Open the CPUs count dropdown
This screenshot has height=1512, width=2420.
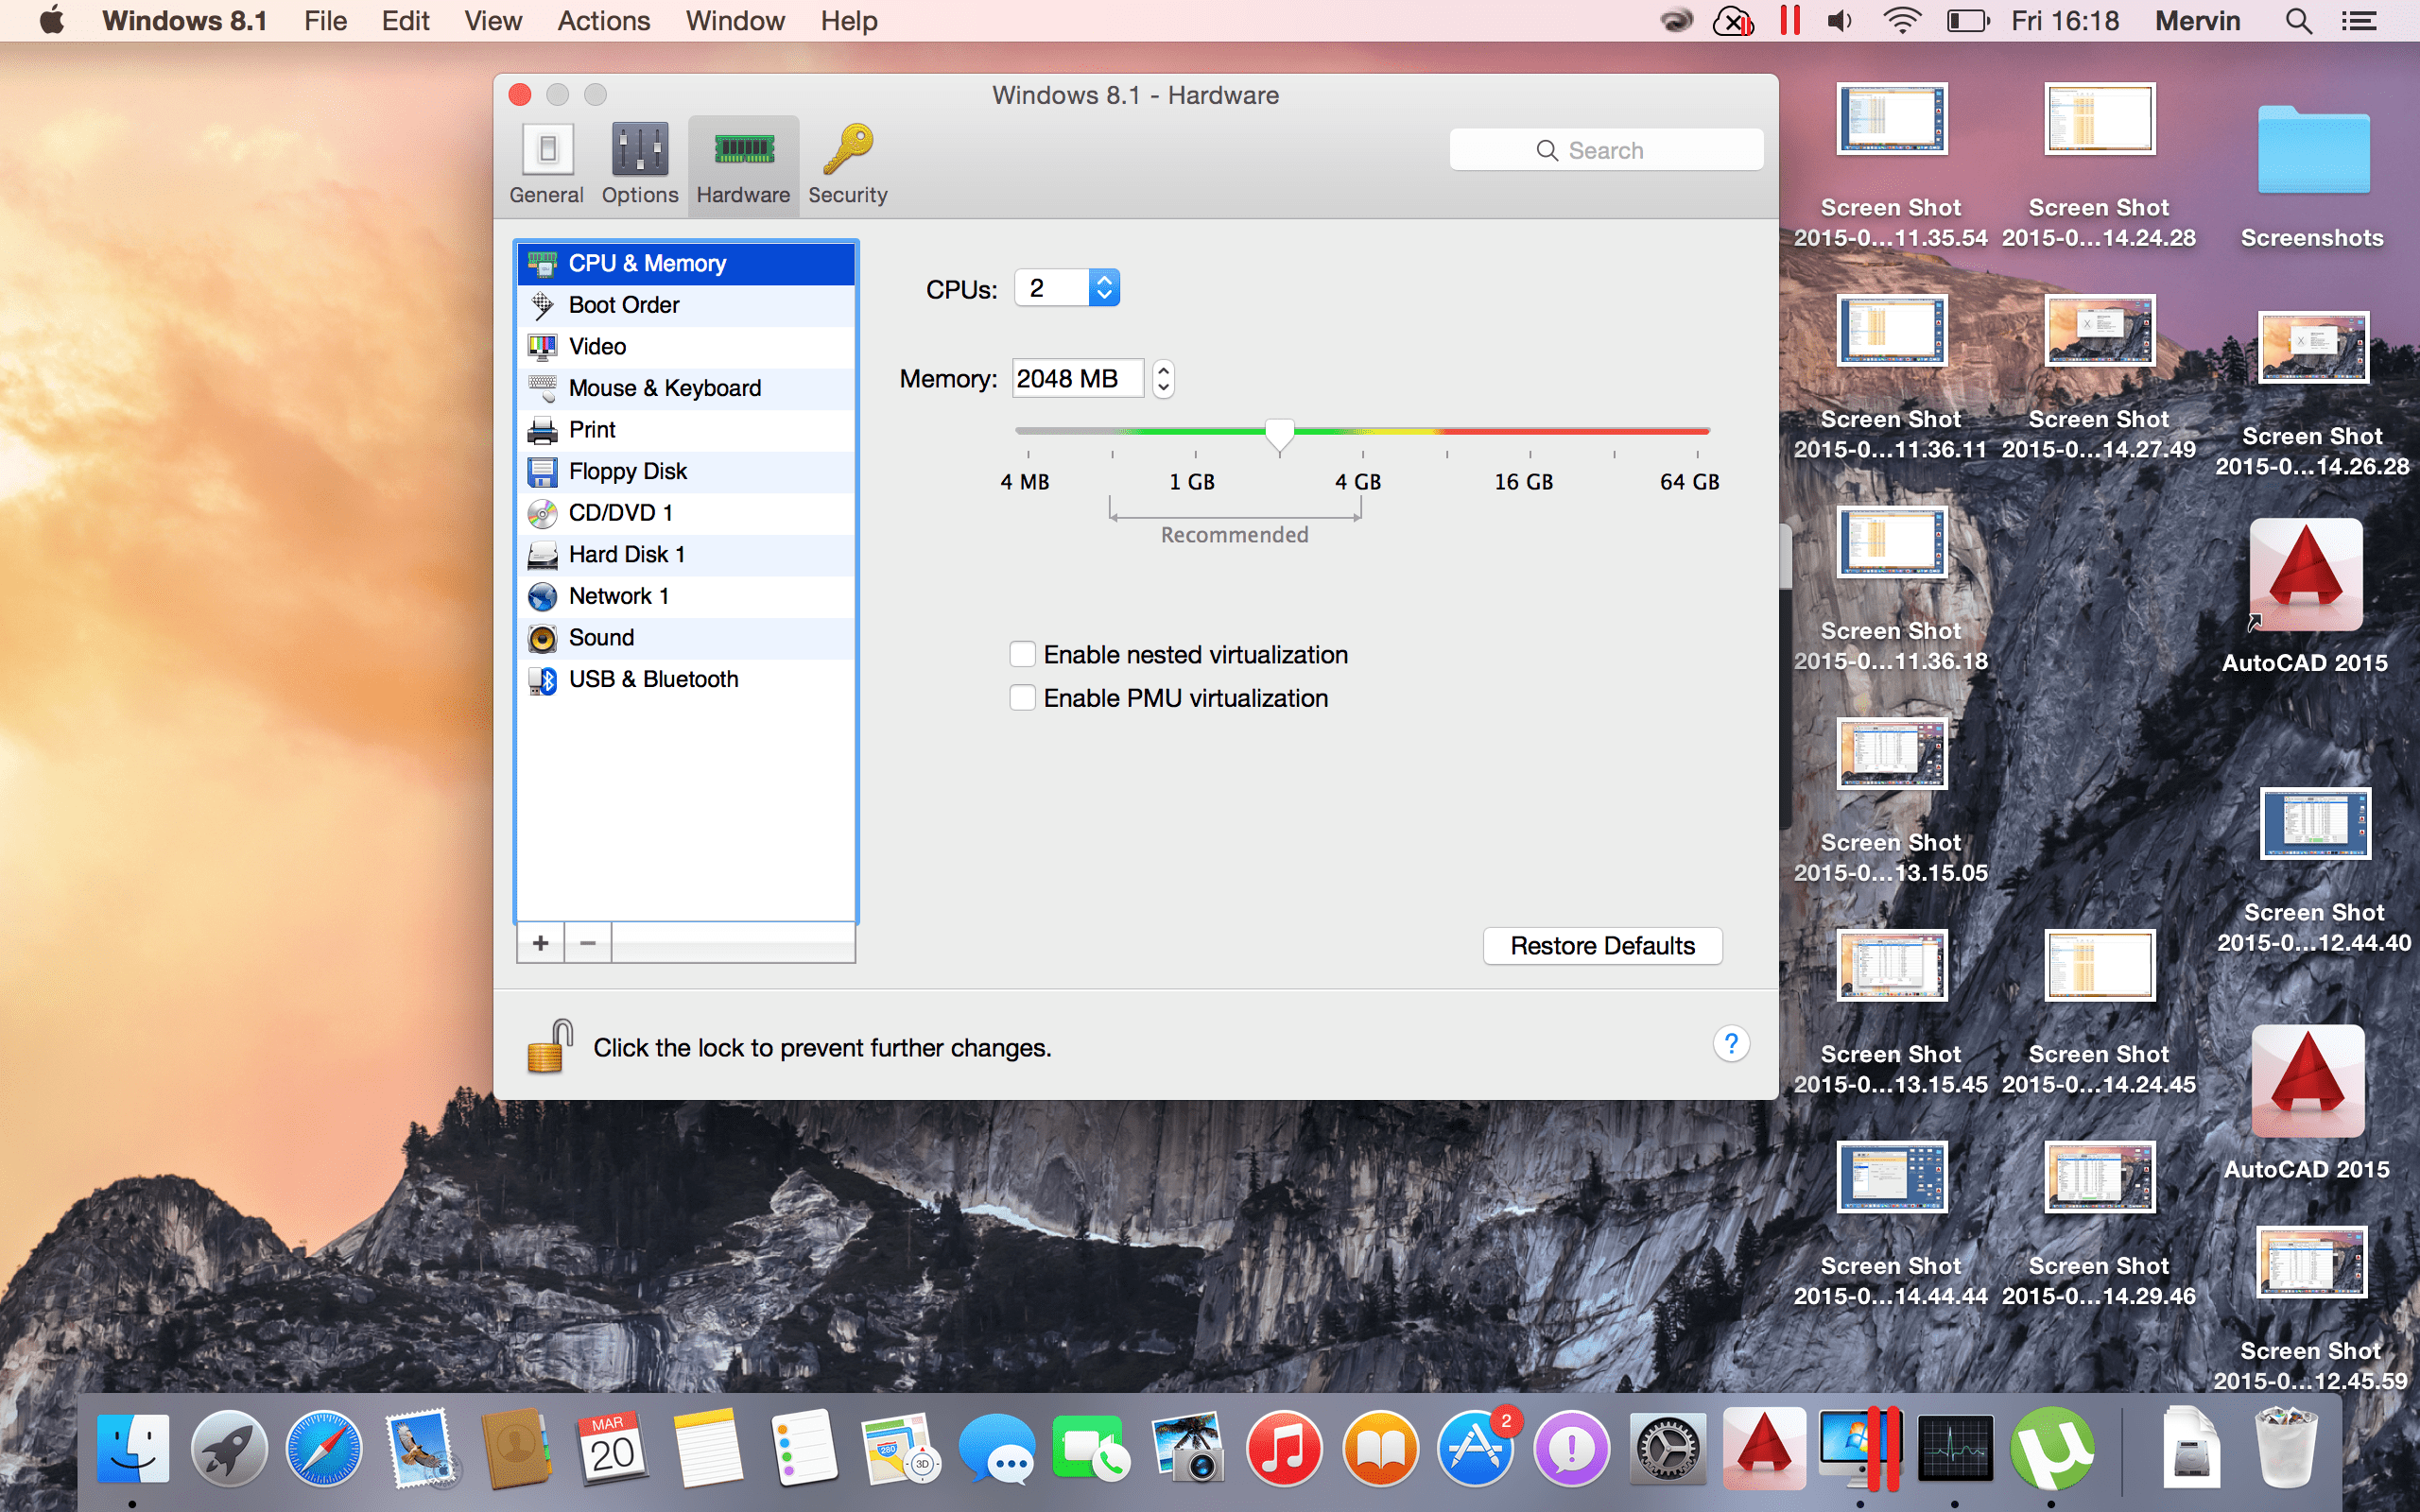[1067, 288]
